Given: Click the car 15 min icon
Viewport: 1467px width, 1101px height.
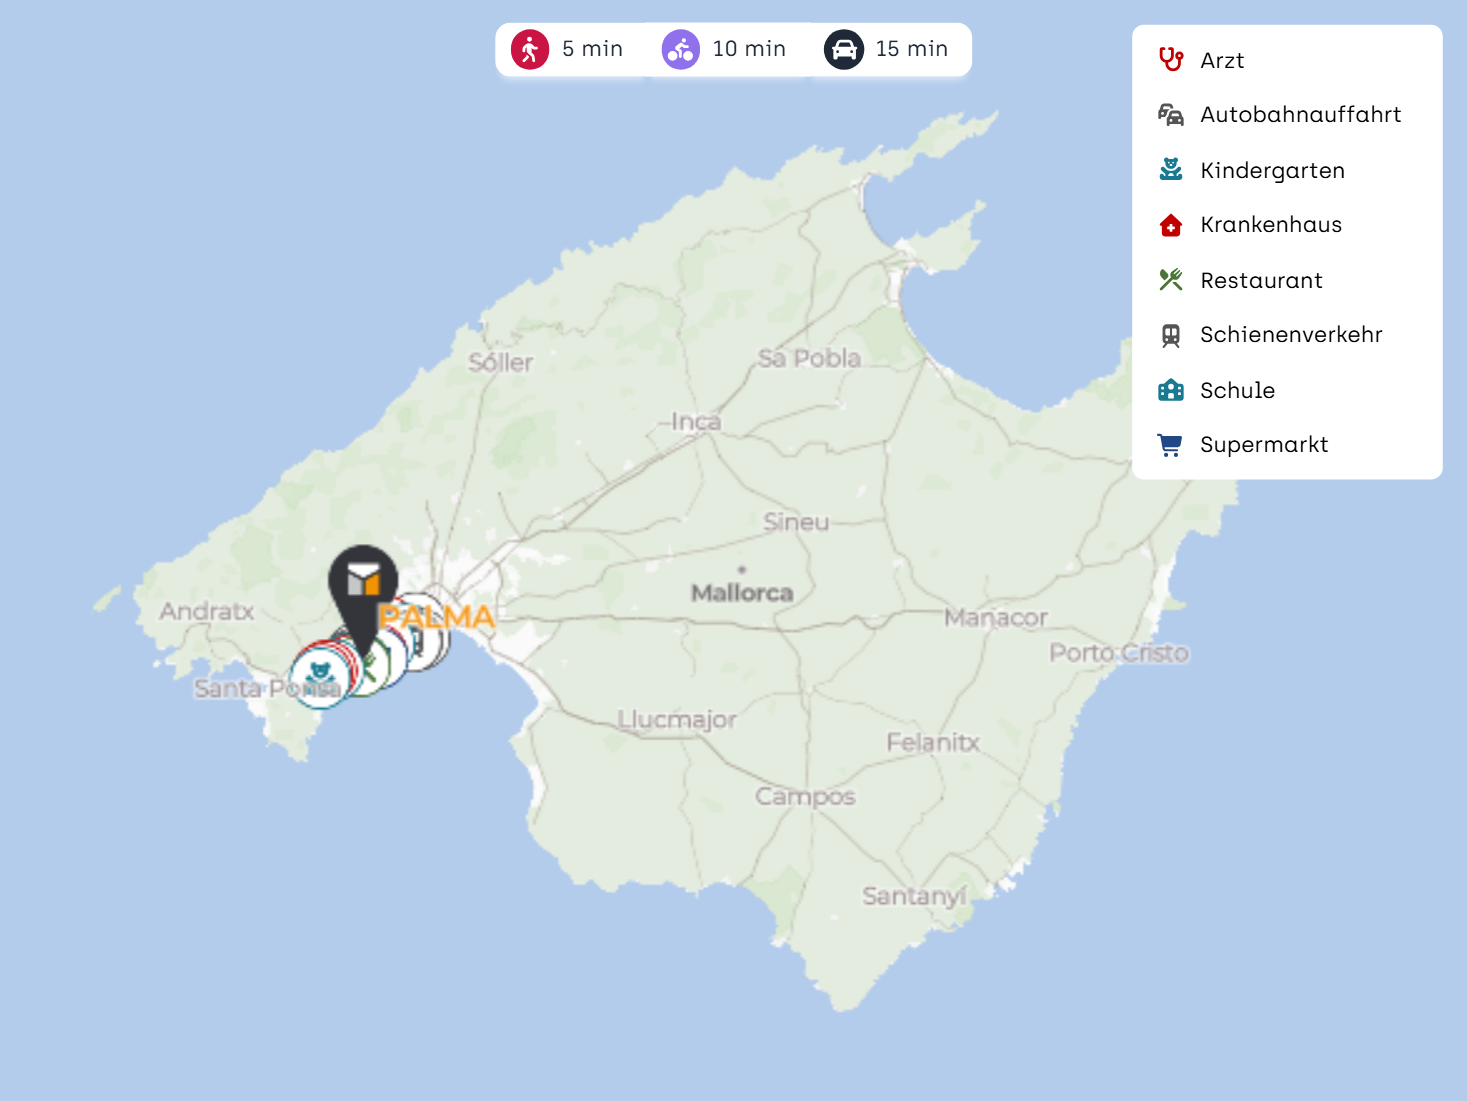Looking at the screenshot, I should tap(844, 49).
